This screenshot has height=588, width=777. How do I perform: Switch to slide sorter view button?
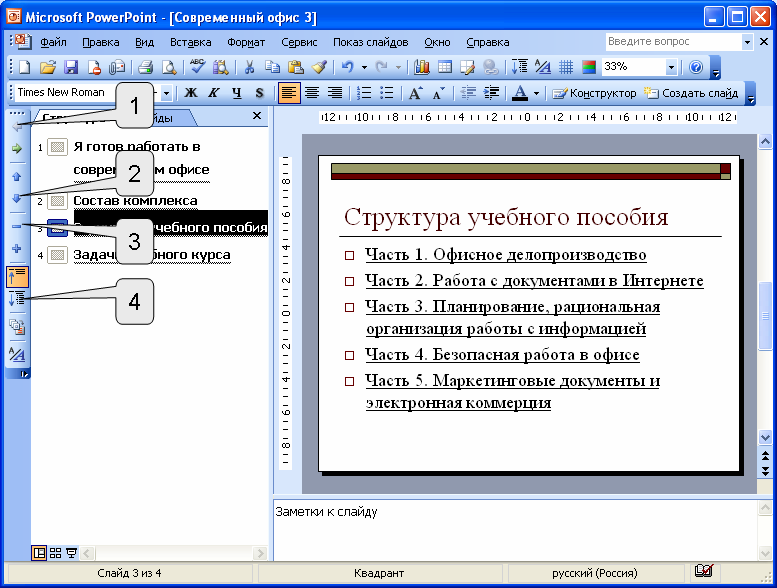[56, 553]
